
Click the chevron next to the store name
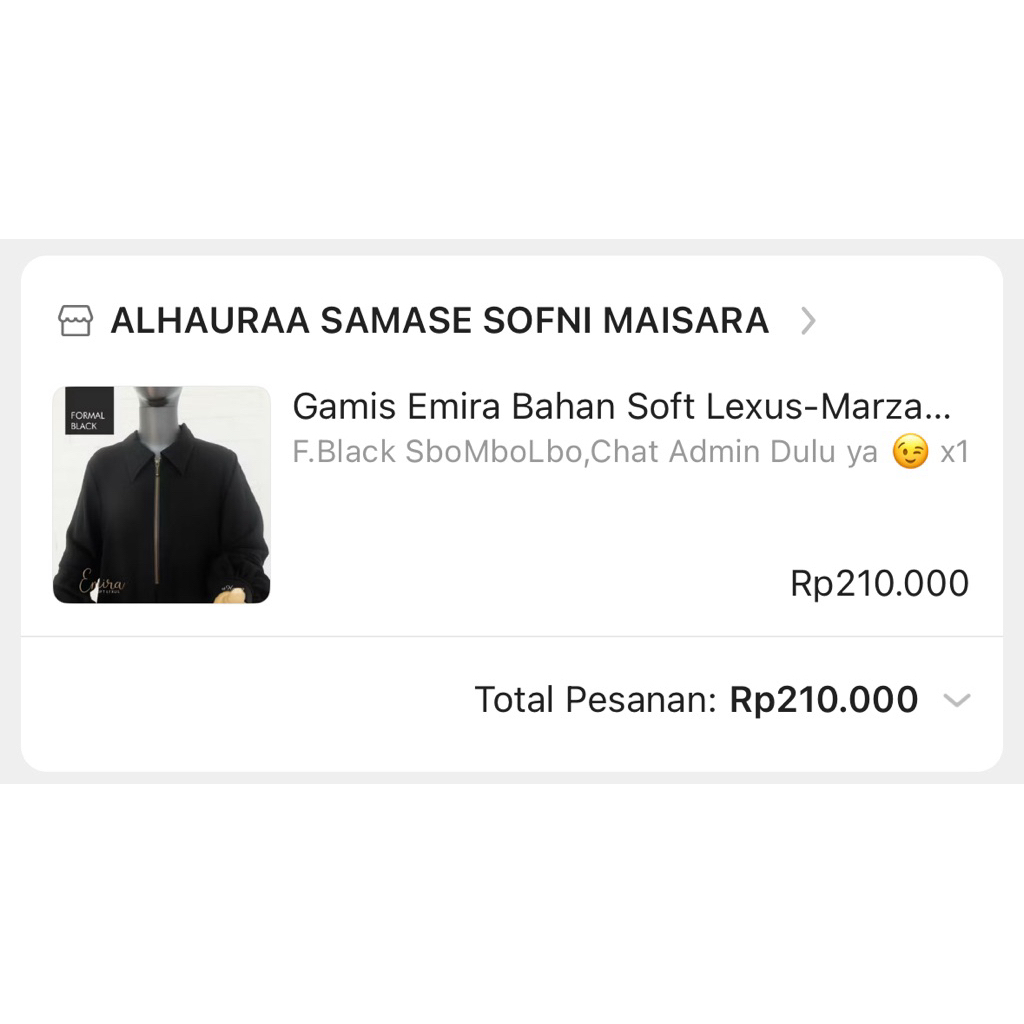tap(808, 320)
